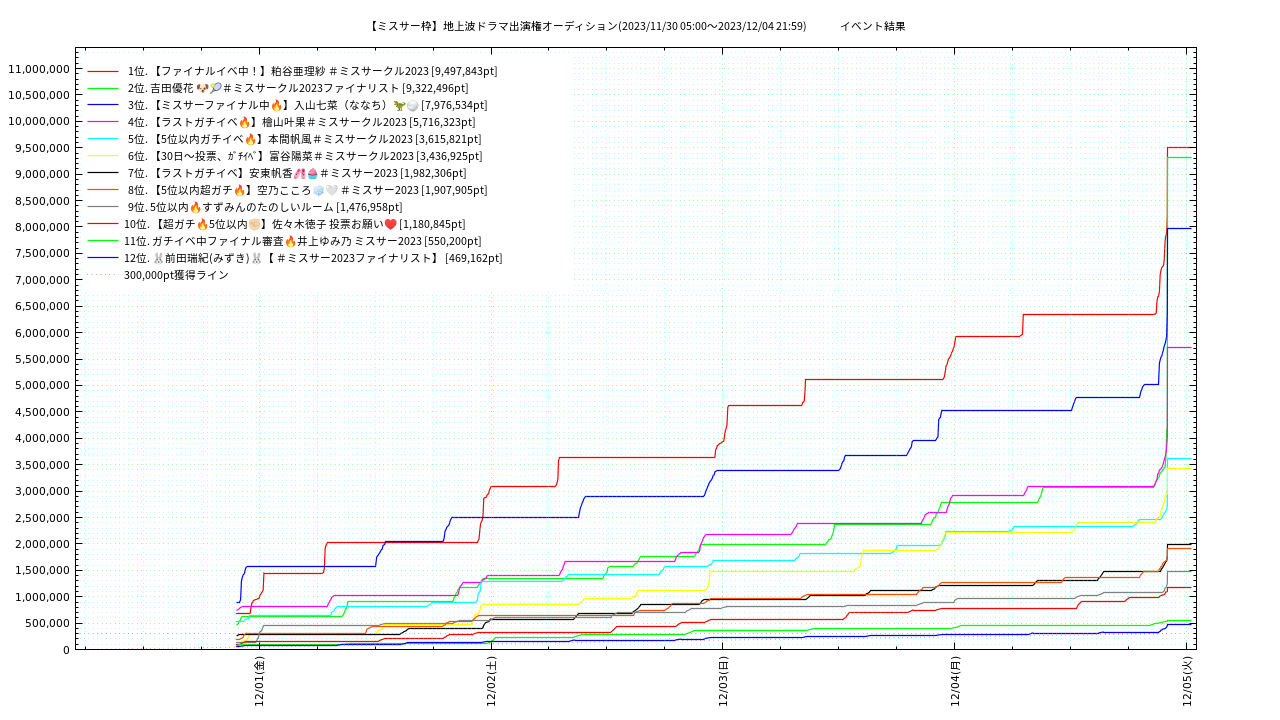The width and height of the screenshot is (1280, 720).
Task: Click the 8,500,000 y-axis label
Action: (x=41, y=200)
